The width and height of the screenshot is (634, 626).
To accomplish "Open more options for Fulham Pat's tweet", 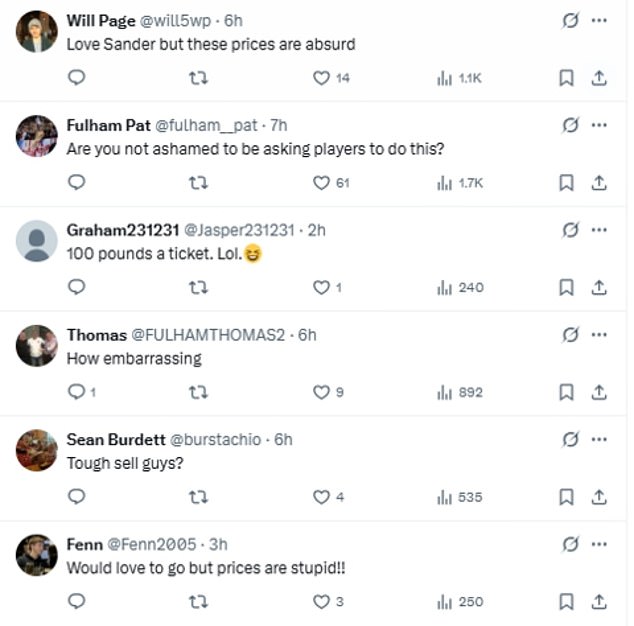I will pos(599,125).
